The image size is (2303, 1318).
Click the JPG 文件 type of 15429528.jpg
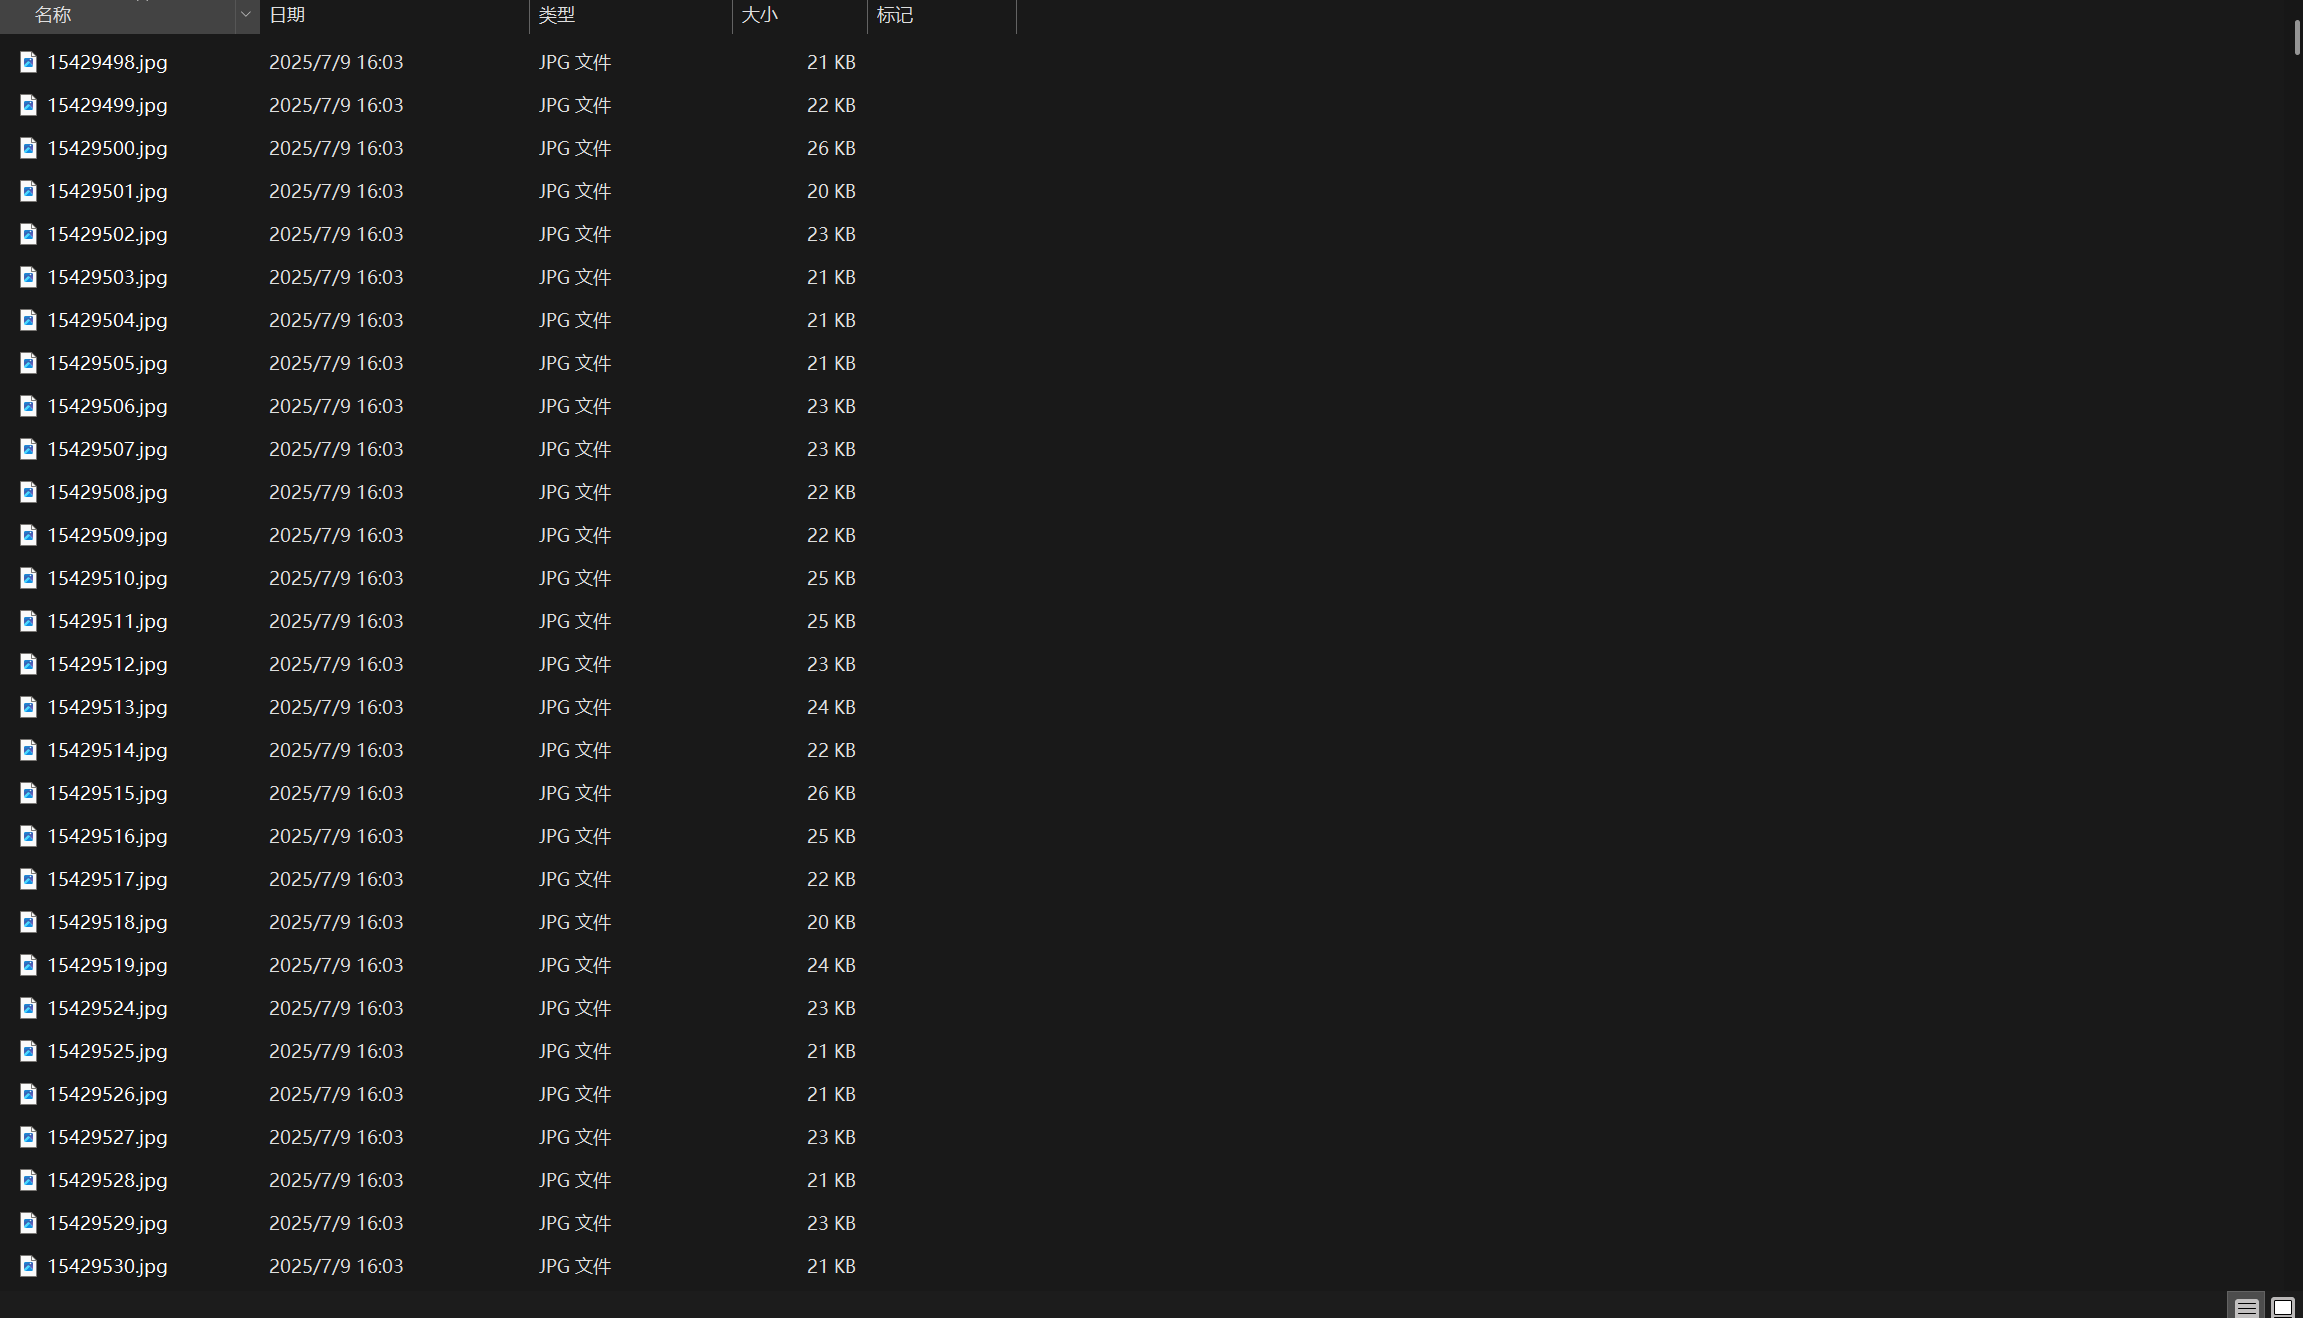[x=575, y=1180]
